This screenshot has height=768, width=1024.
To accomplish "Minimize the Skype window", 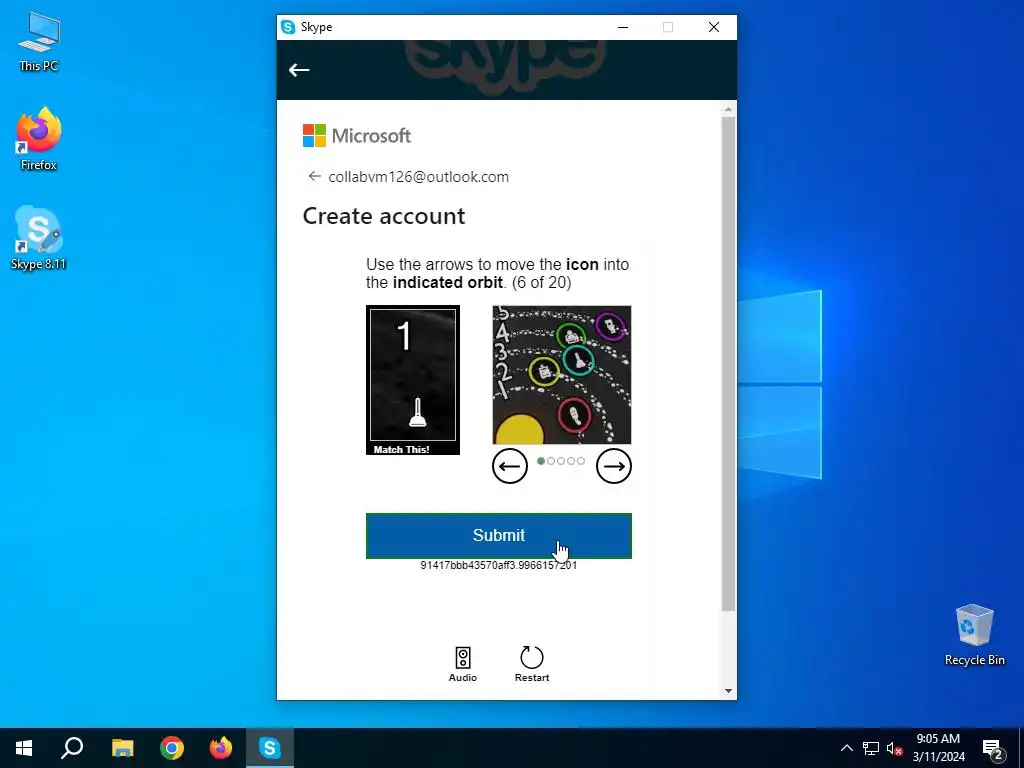I will click(x=623, y=27).
